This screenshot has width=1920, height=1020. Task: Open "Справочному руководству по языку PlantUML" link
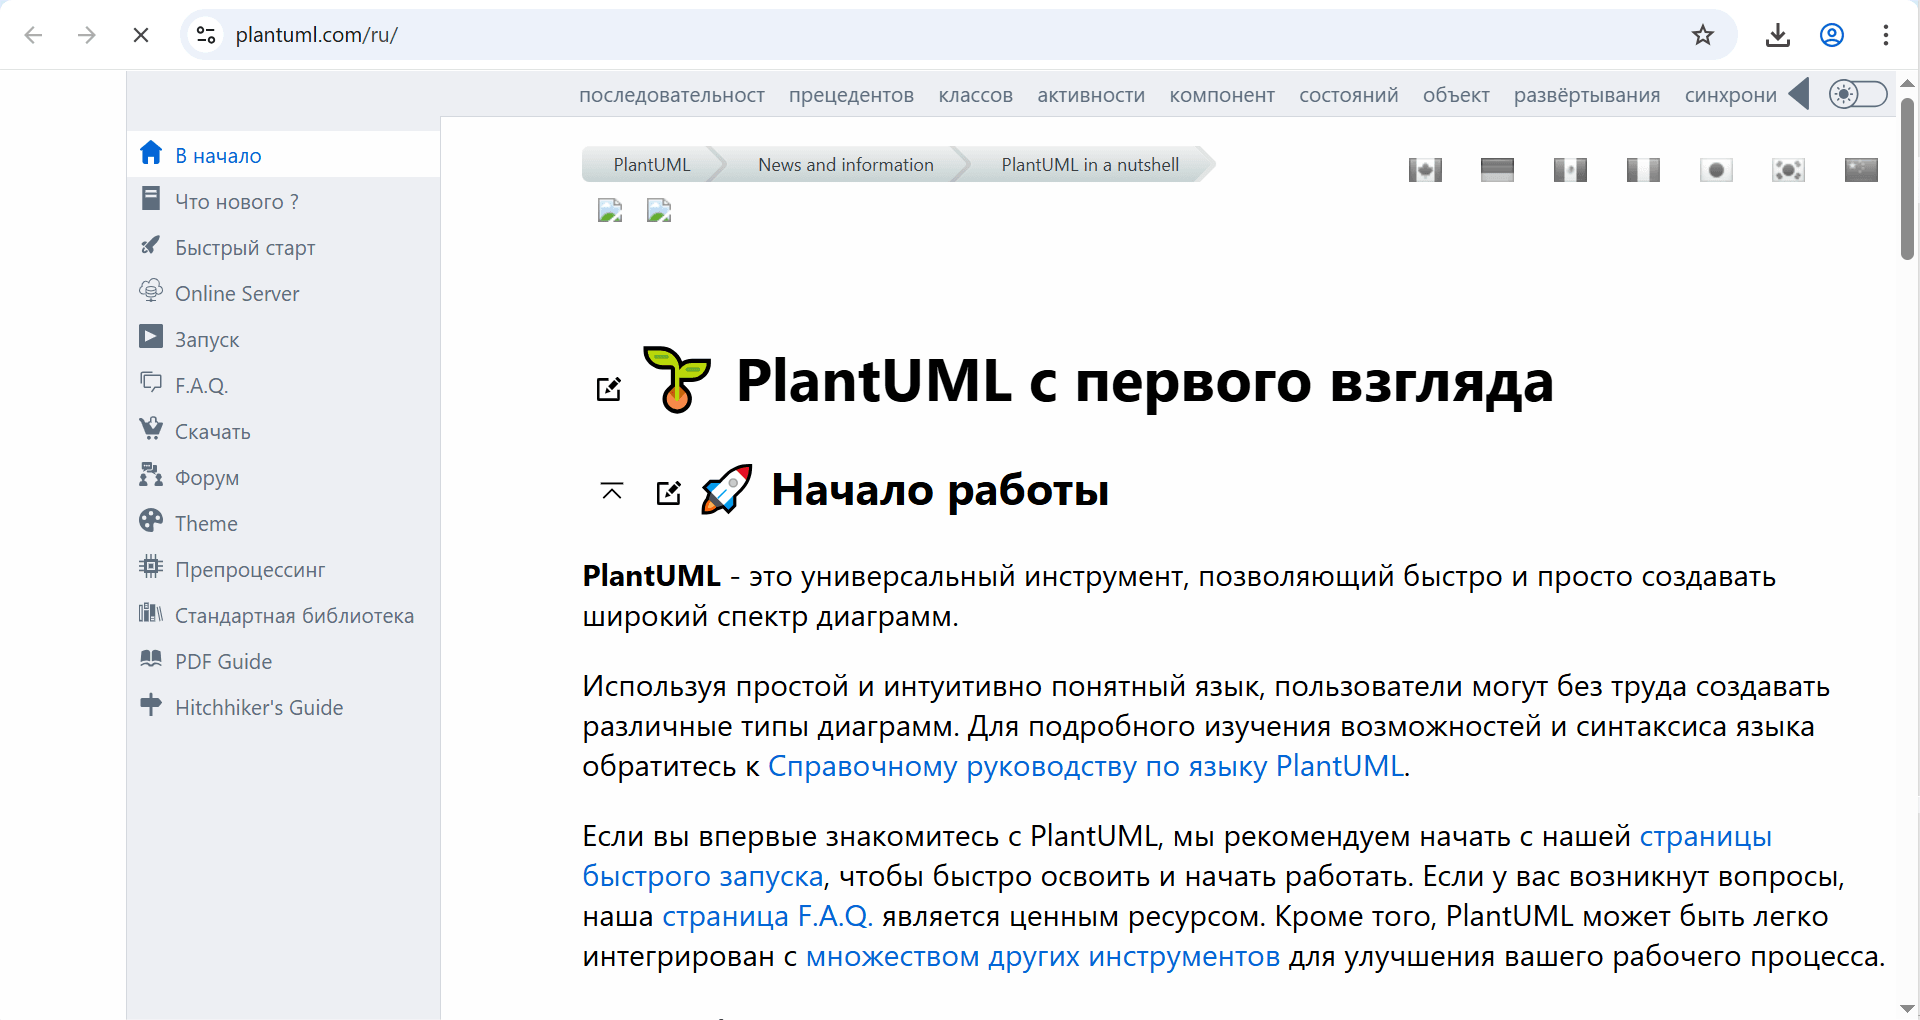[x=1087, y=766]
